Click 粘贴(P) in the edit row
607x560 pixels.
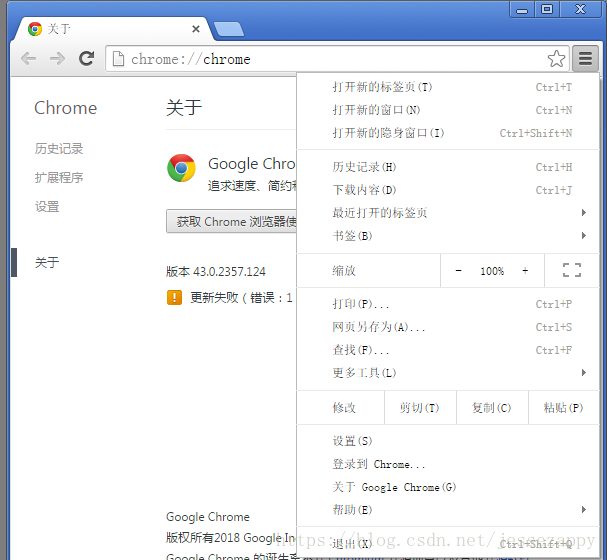click(564, 408)
